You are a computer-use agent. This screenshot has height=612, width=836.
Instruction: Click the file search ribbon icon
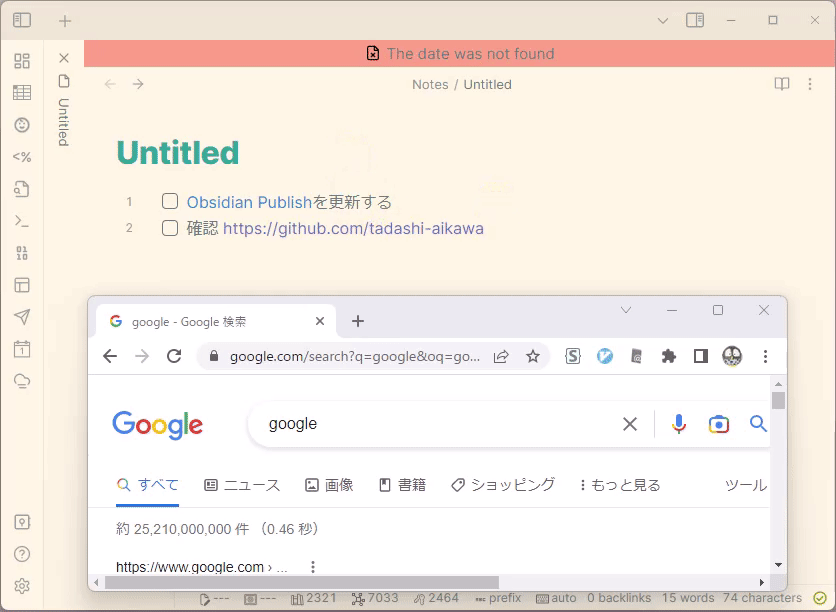pos(22,189)
